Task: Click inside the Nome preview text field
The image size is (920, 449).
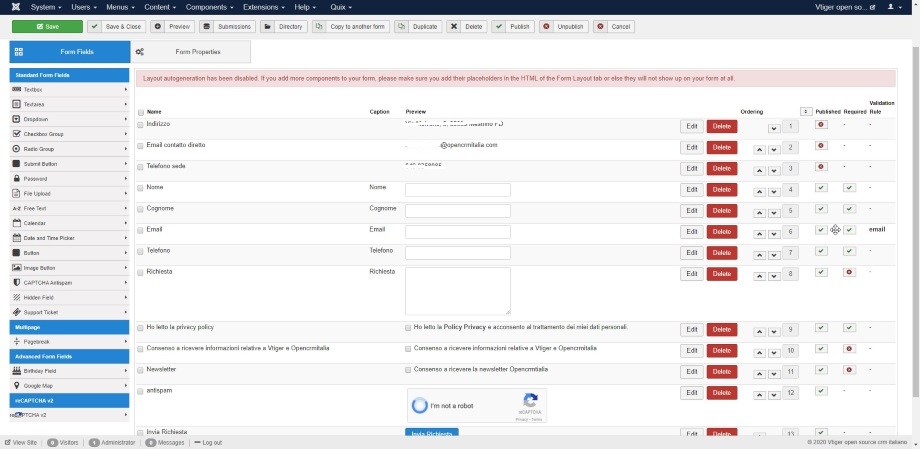Action: [x=458, y=189]
